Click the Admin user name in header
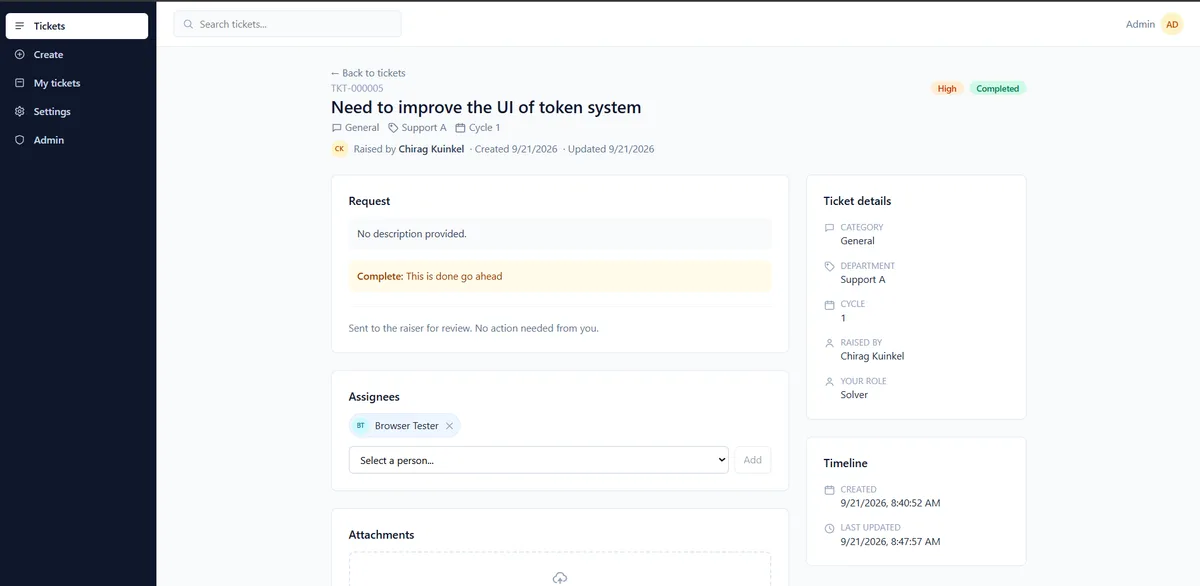 point(1140,24)
